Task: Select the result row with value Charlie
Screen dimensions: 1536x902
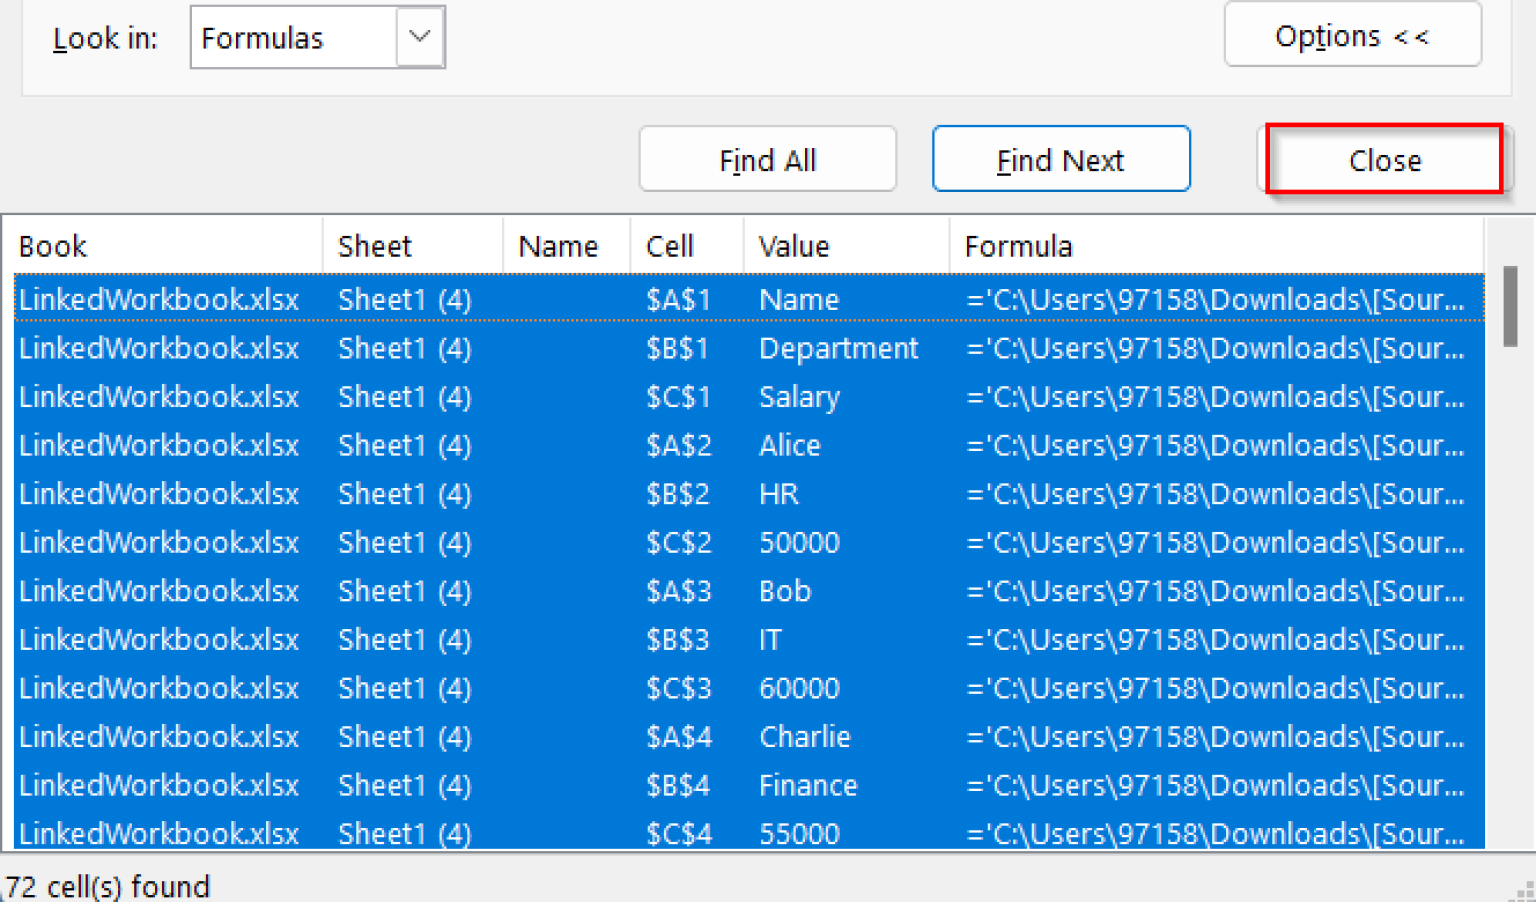Action: [x=805, y=736]
